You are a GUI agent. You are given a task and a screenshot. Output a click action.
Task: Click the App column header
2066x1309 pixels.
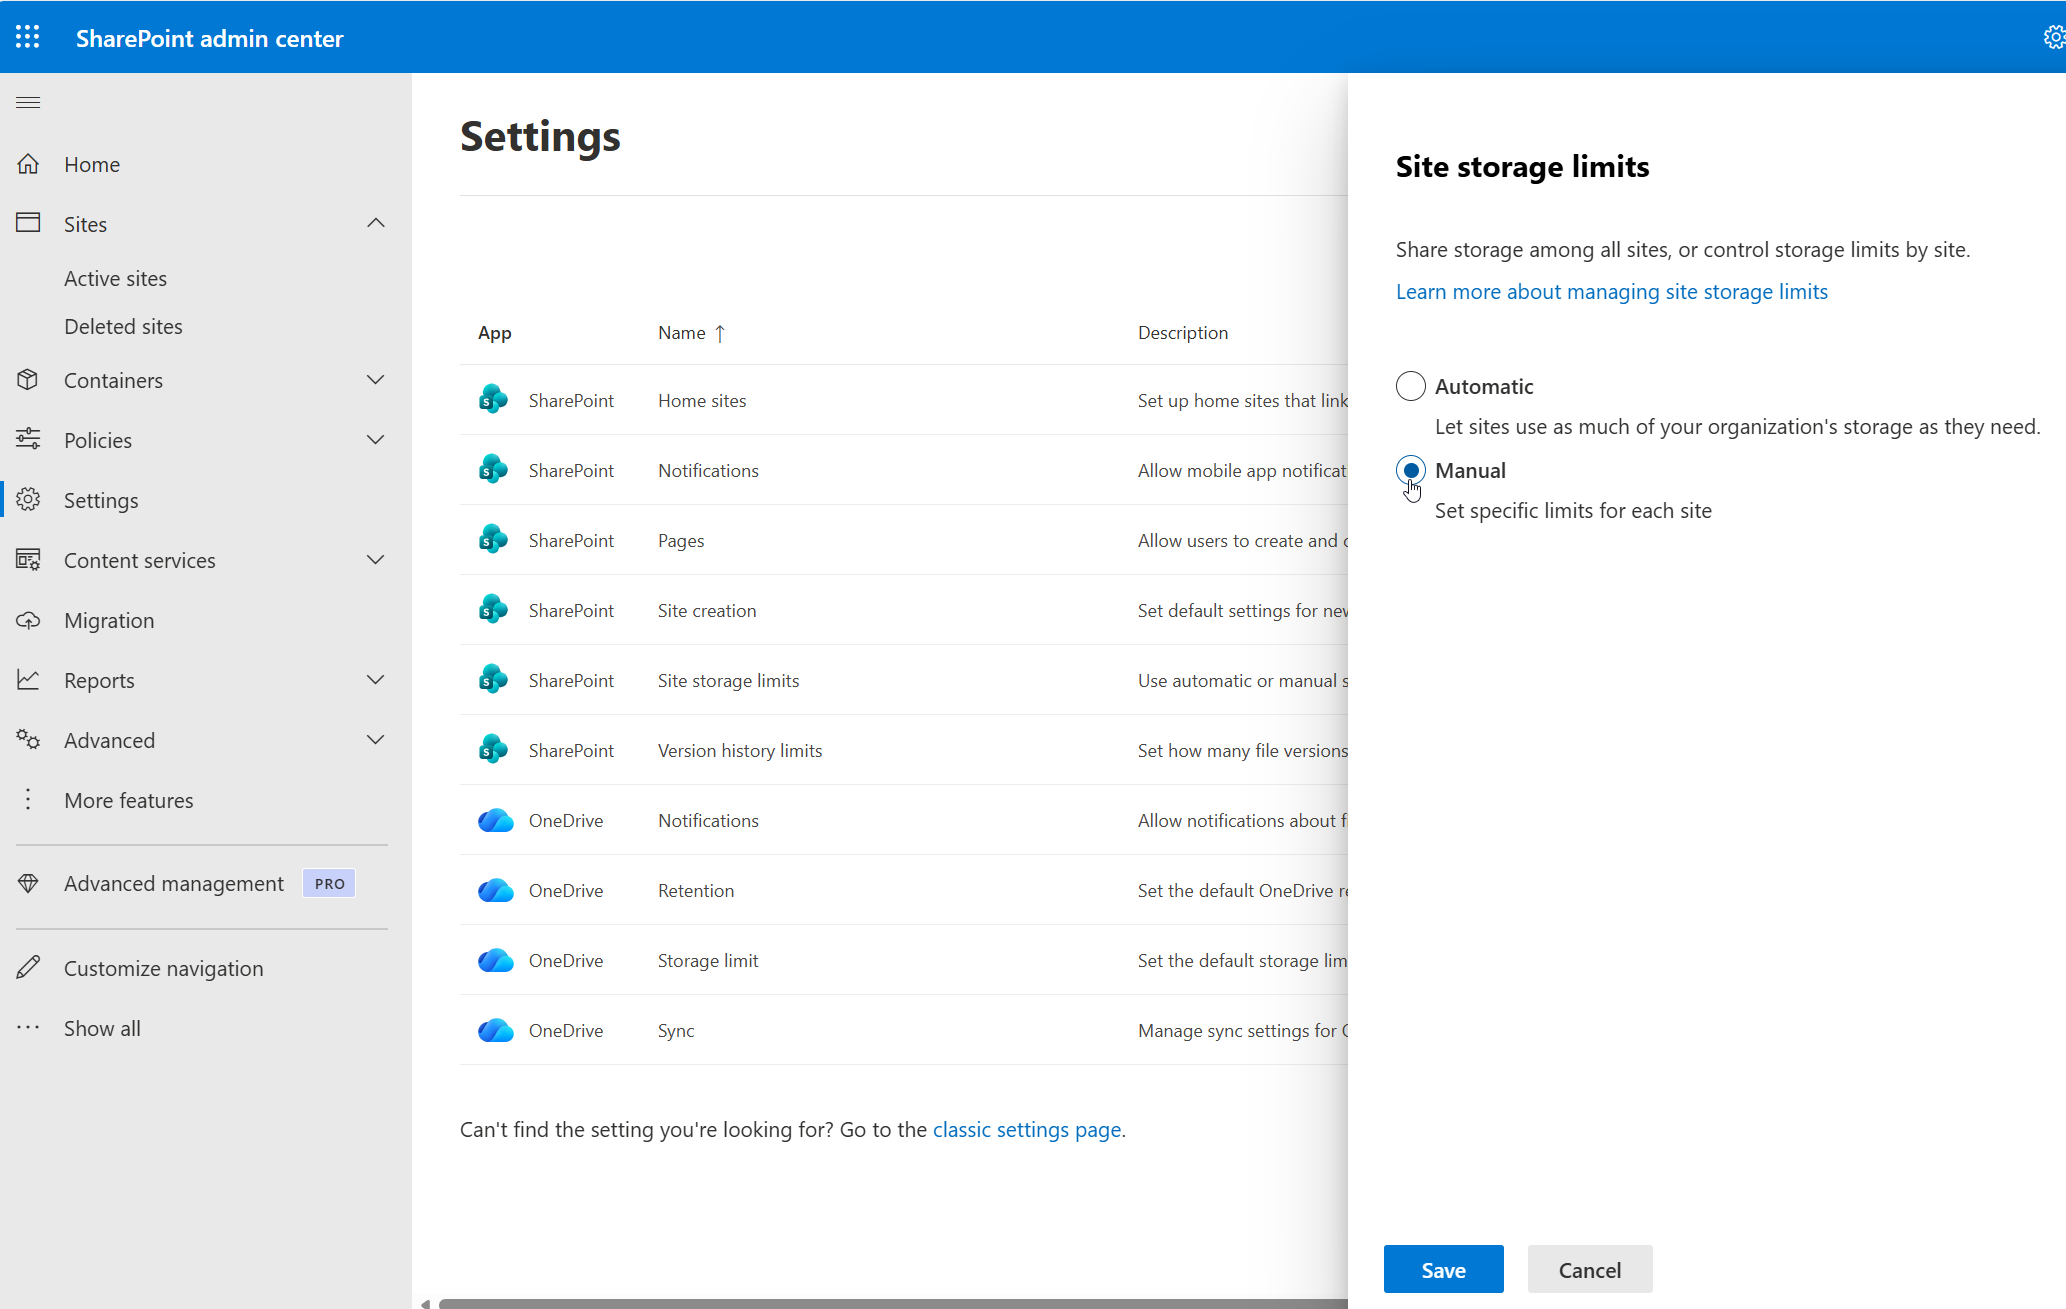(x=495, y=333)
